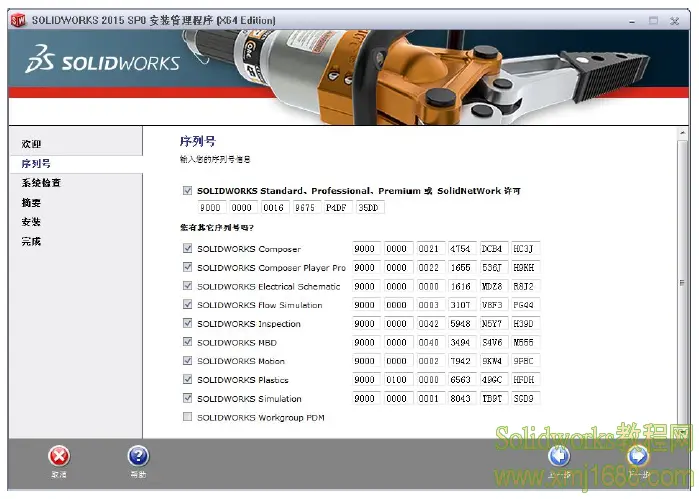This screenshot has width=699, height=499.
Task: Toggle the SOLIDWORKS Electrical Schematic checkbox
Action: 187,285
